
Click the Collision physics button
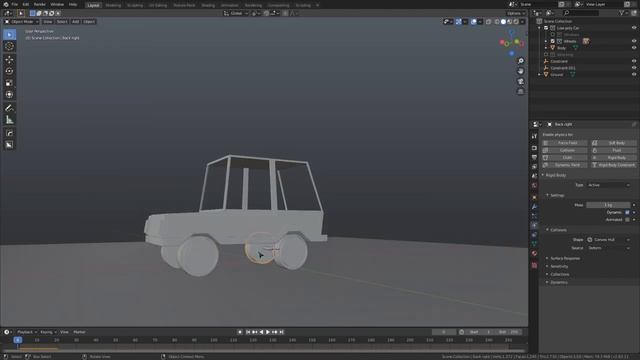[564, 151]
